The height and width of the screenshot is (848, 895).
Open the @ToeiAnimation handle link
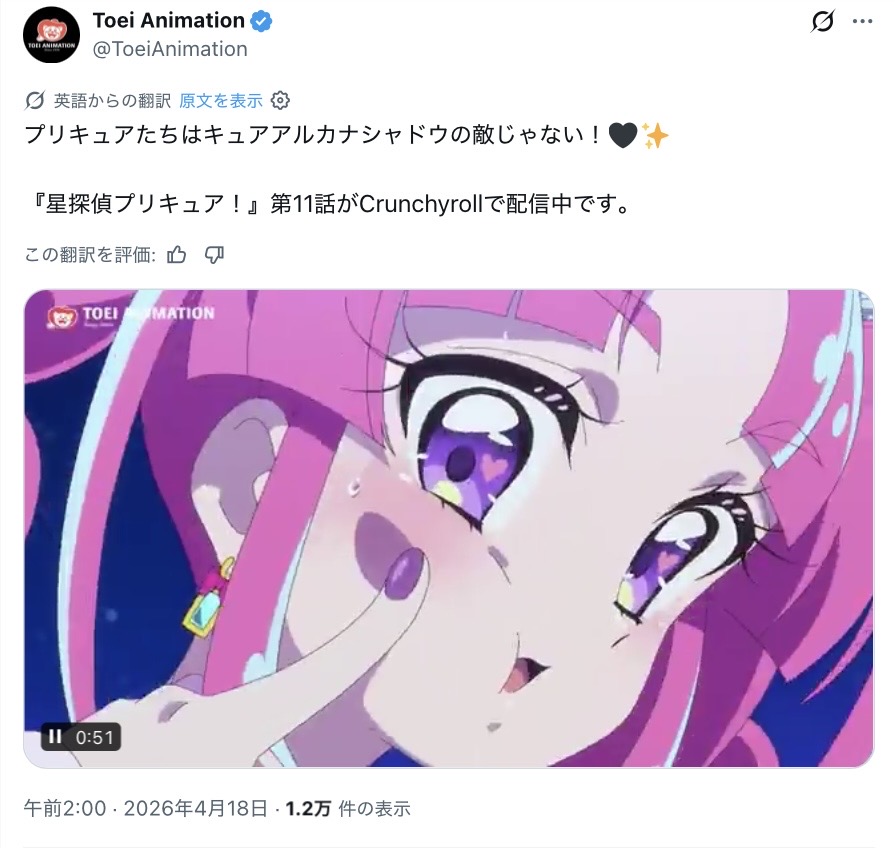pyautogui.click(x=170, y=49)
